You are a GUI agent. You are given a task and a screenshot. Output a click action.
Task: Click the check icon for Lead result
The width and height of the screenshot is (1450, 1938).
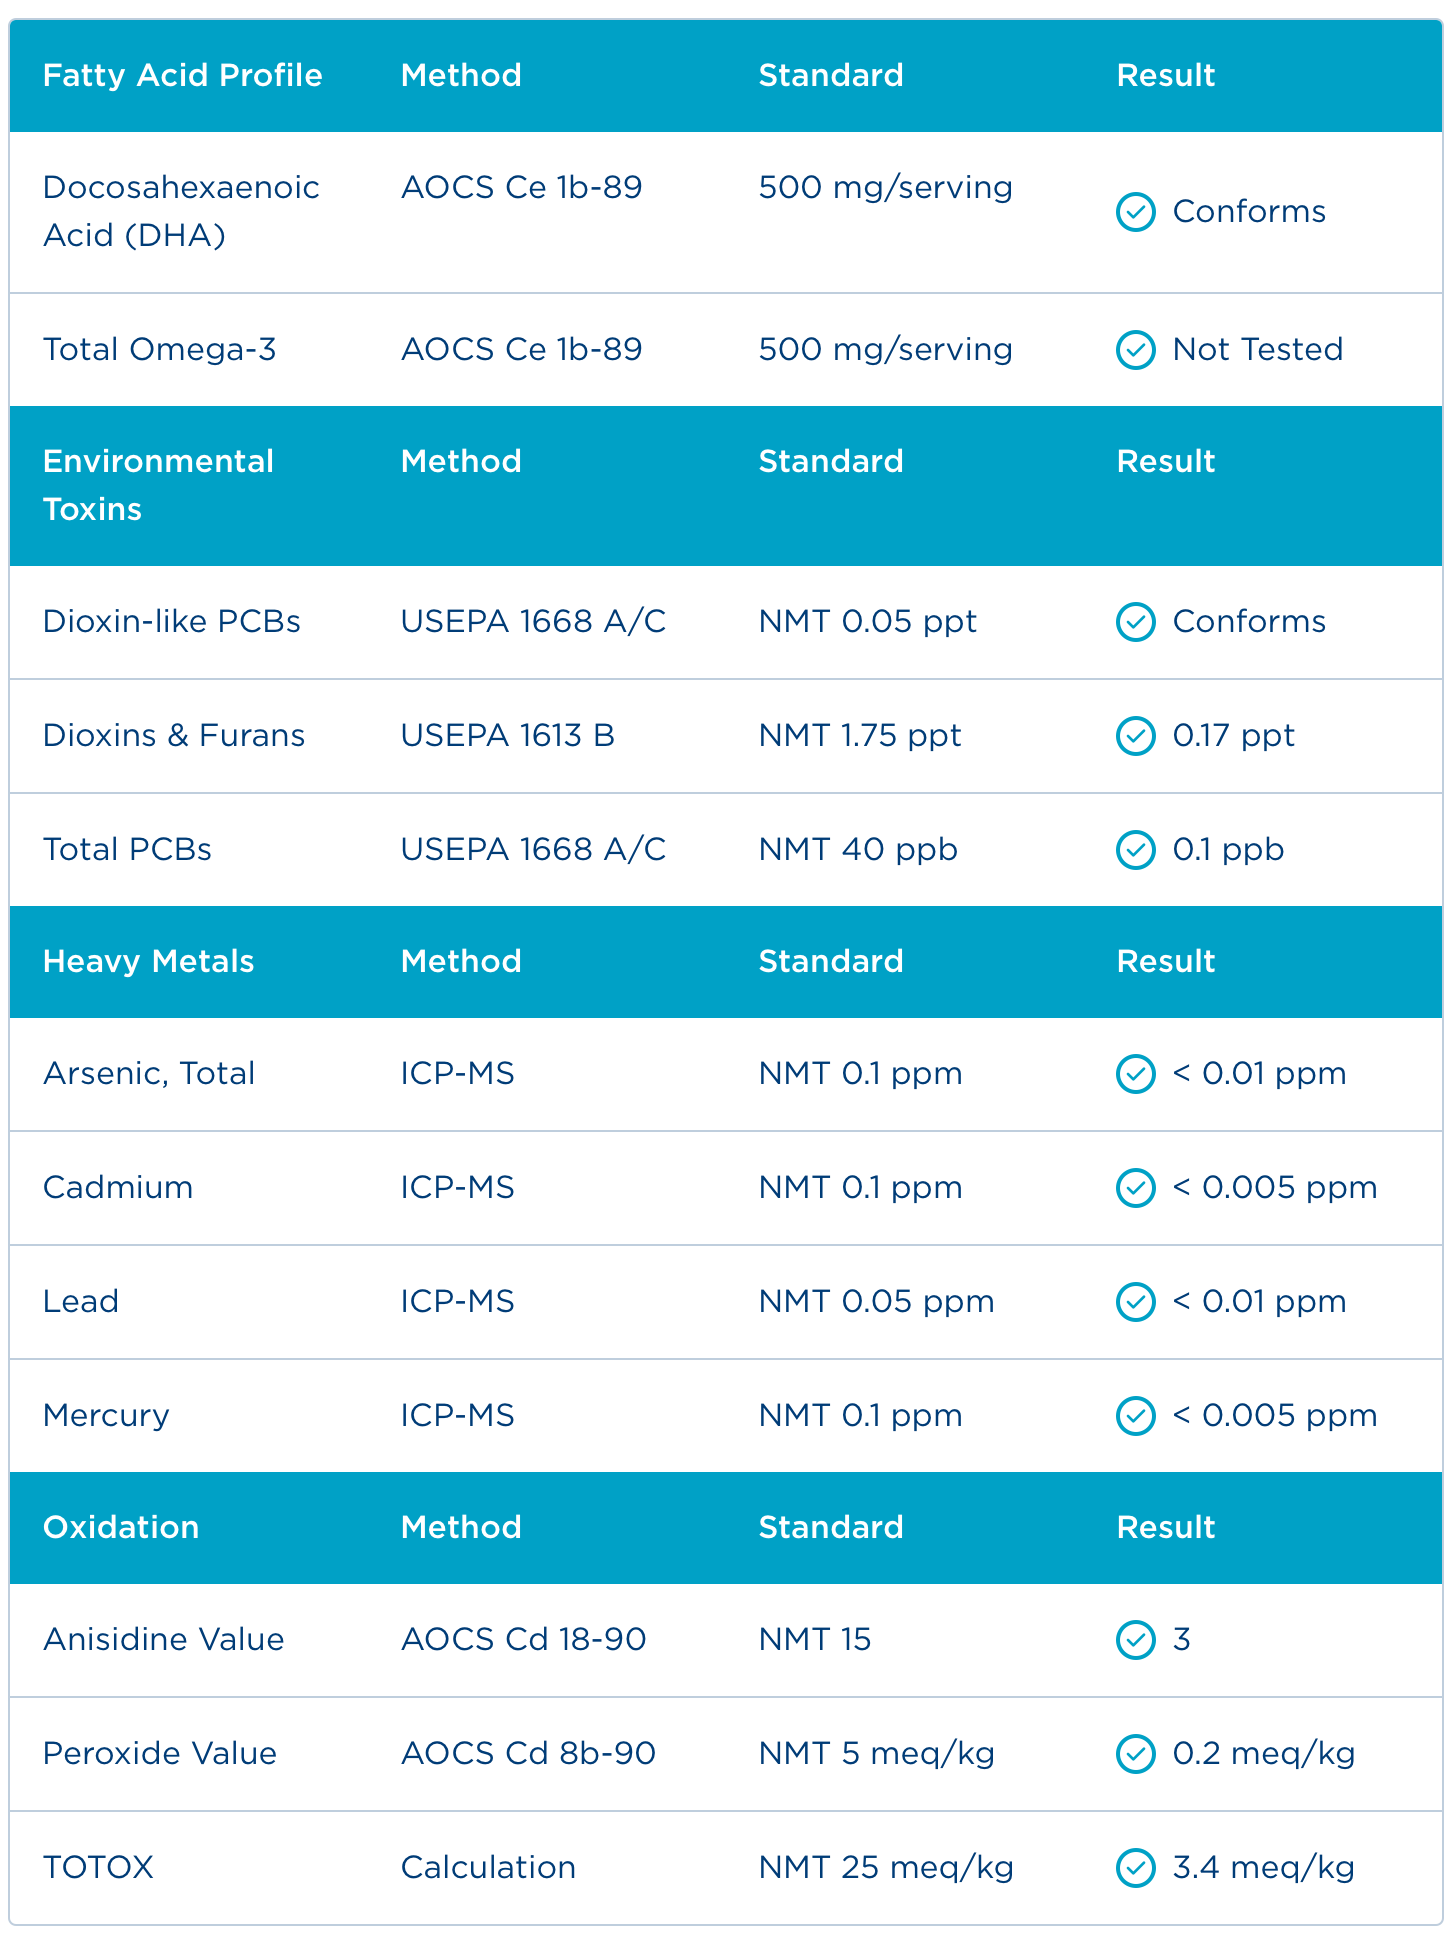[x=1135, y=1302]
